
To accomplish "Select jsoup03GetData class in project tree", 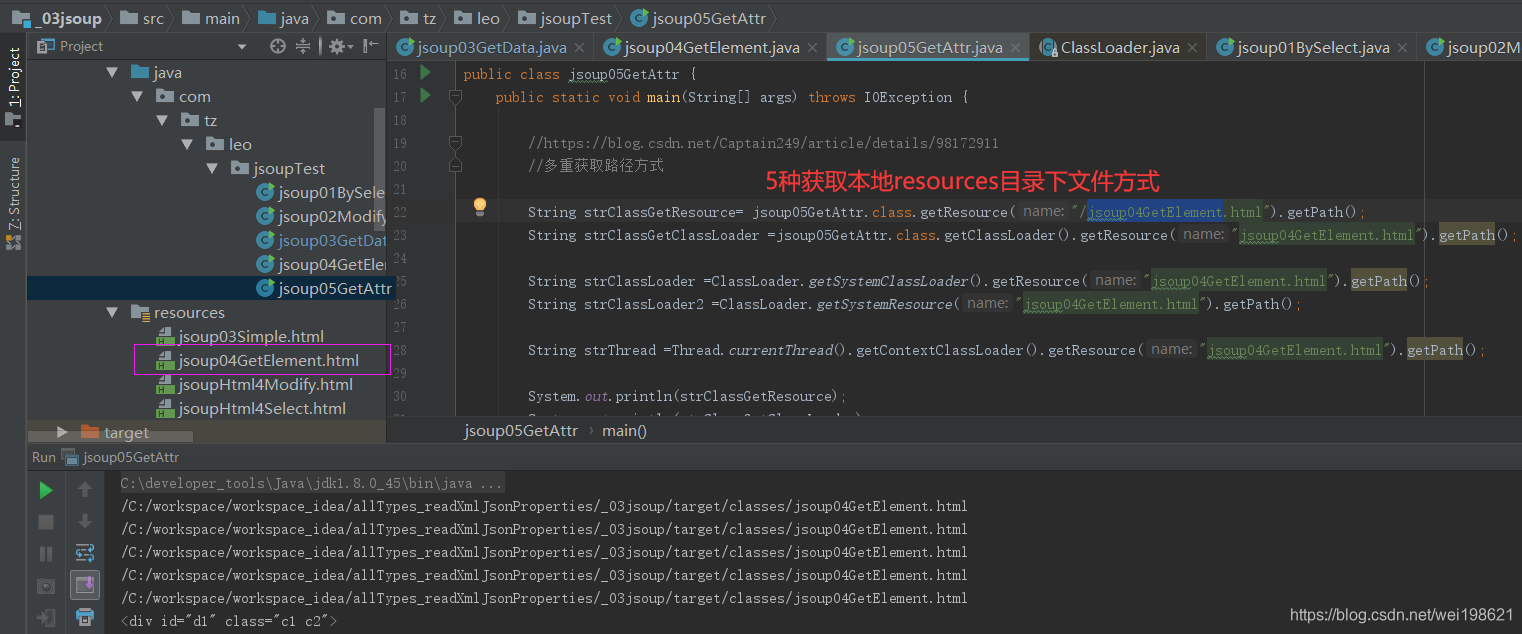I will pos(320,240).
